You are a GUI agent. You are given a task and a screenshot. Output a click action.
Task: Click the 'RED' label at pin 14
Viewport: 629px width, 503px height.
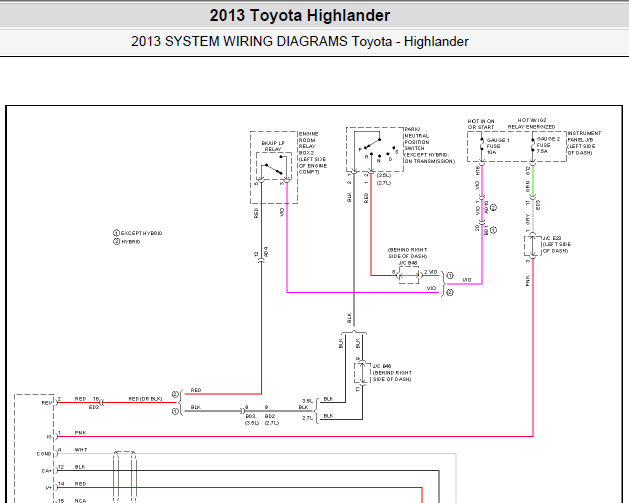click(x=80, y=484)
